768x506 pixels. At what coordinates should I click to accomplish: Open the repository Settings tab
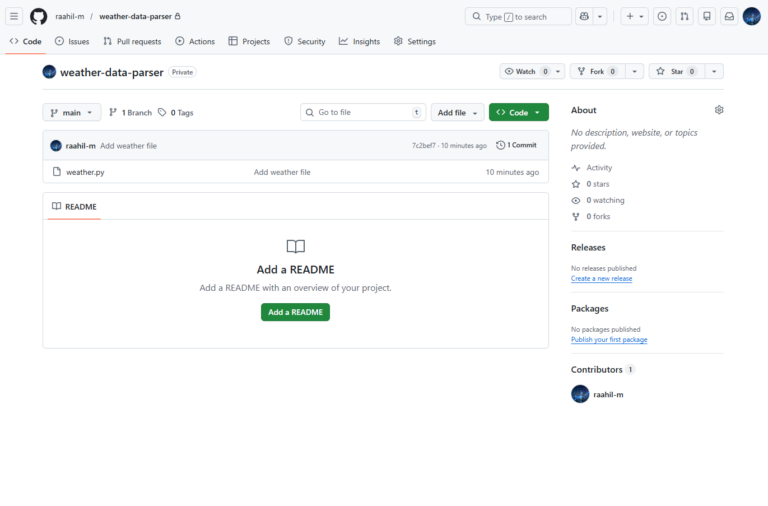415,42
